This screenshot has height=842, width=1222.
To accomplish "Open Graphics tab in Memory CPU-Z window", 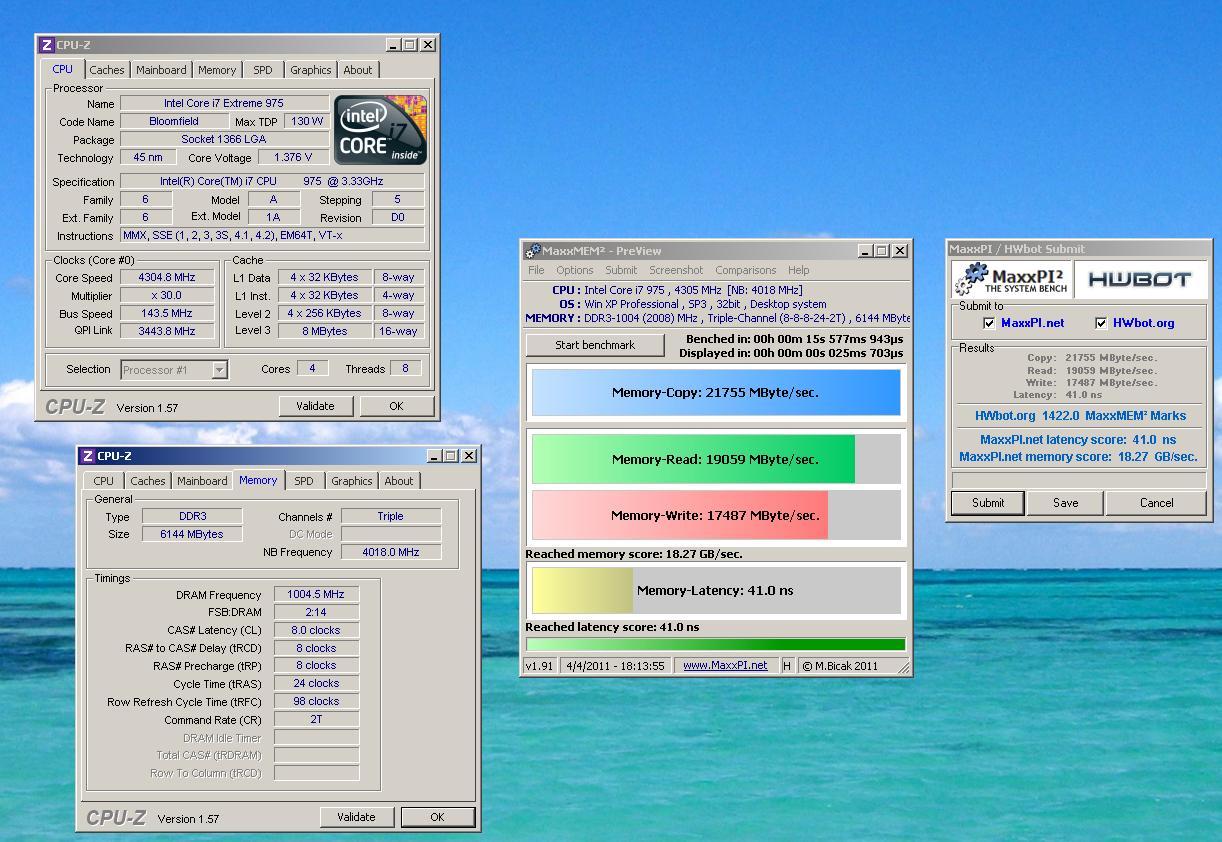I will (x=352, y=481).
